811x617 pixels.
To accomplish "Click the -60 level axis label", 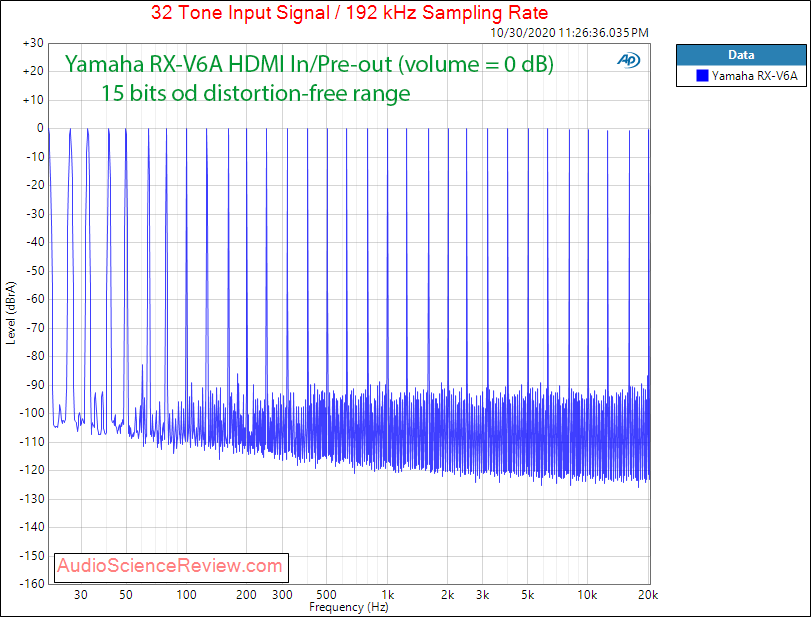I will click(35, 299).
